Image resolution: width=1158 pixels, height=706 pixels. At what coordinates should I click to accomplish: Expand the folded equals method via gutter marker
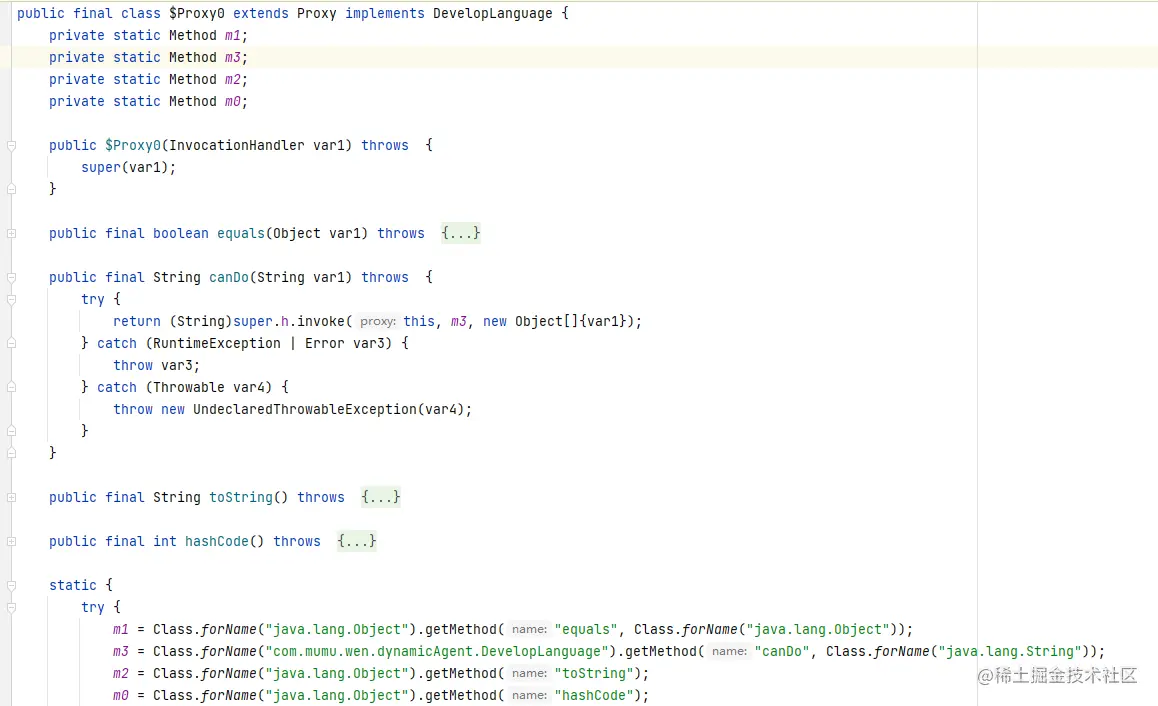11,233
